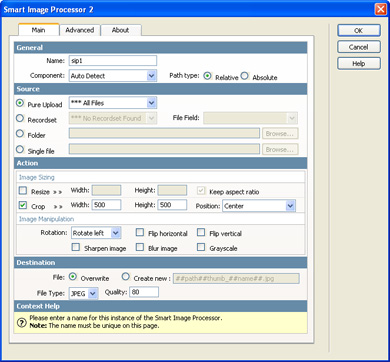The image size is (390, 362).
Task: Select the Main tab
Action: tap(39, 30)
